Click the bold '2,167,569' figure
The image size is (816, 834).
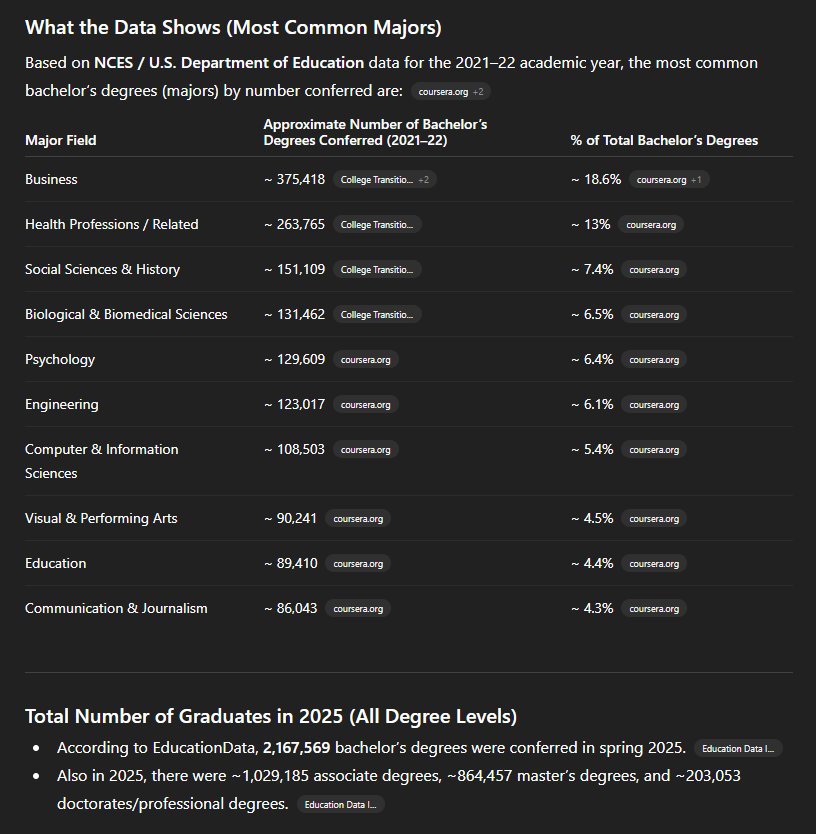[x=296, y=748]
